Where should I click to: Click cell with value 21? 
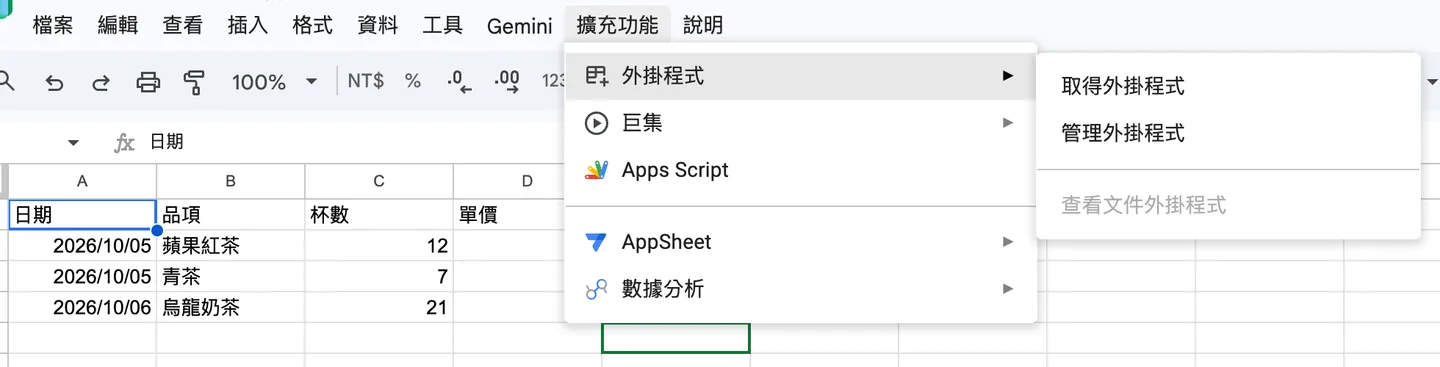pyautogui.click(x=379, y=307)
